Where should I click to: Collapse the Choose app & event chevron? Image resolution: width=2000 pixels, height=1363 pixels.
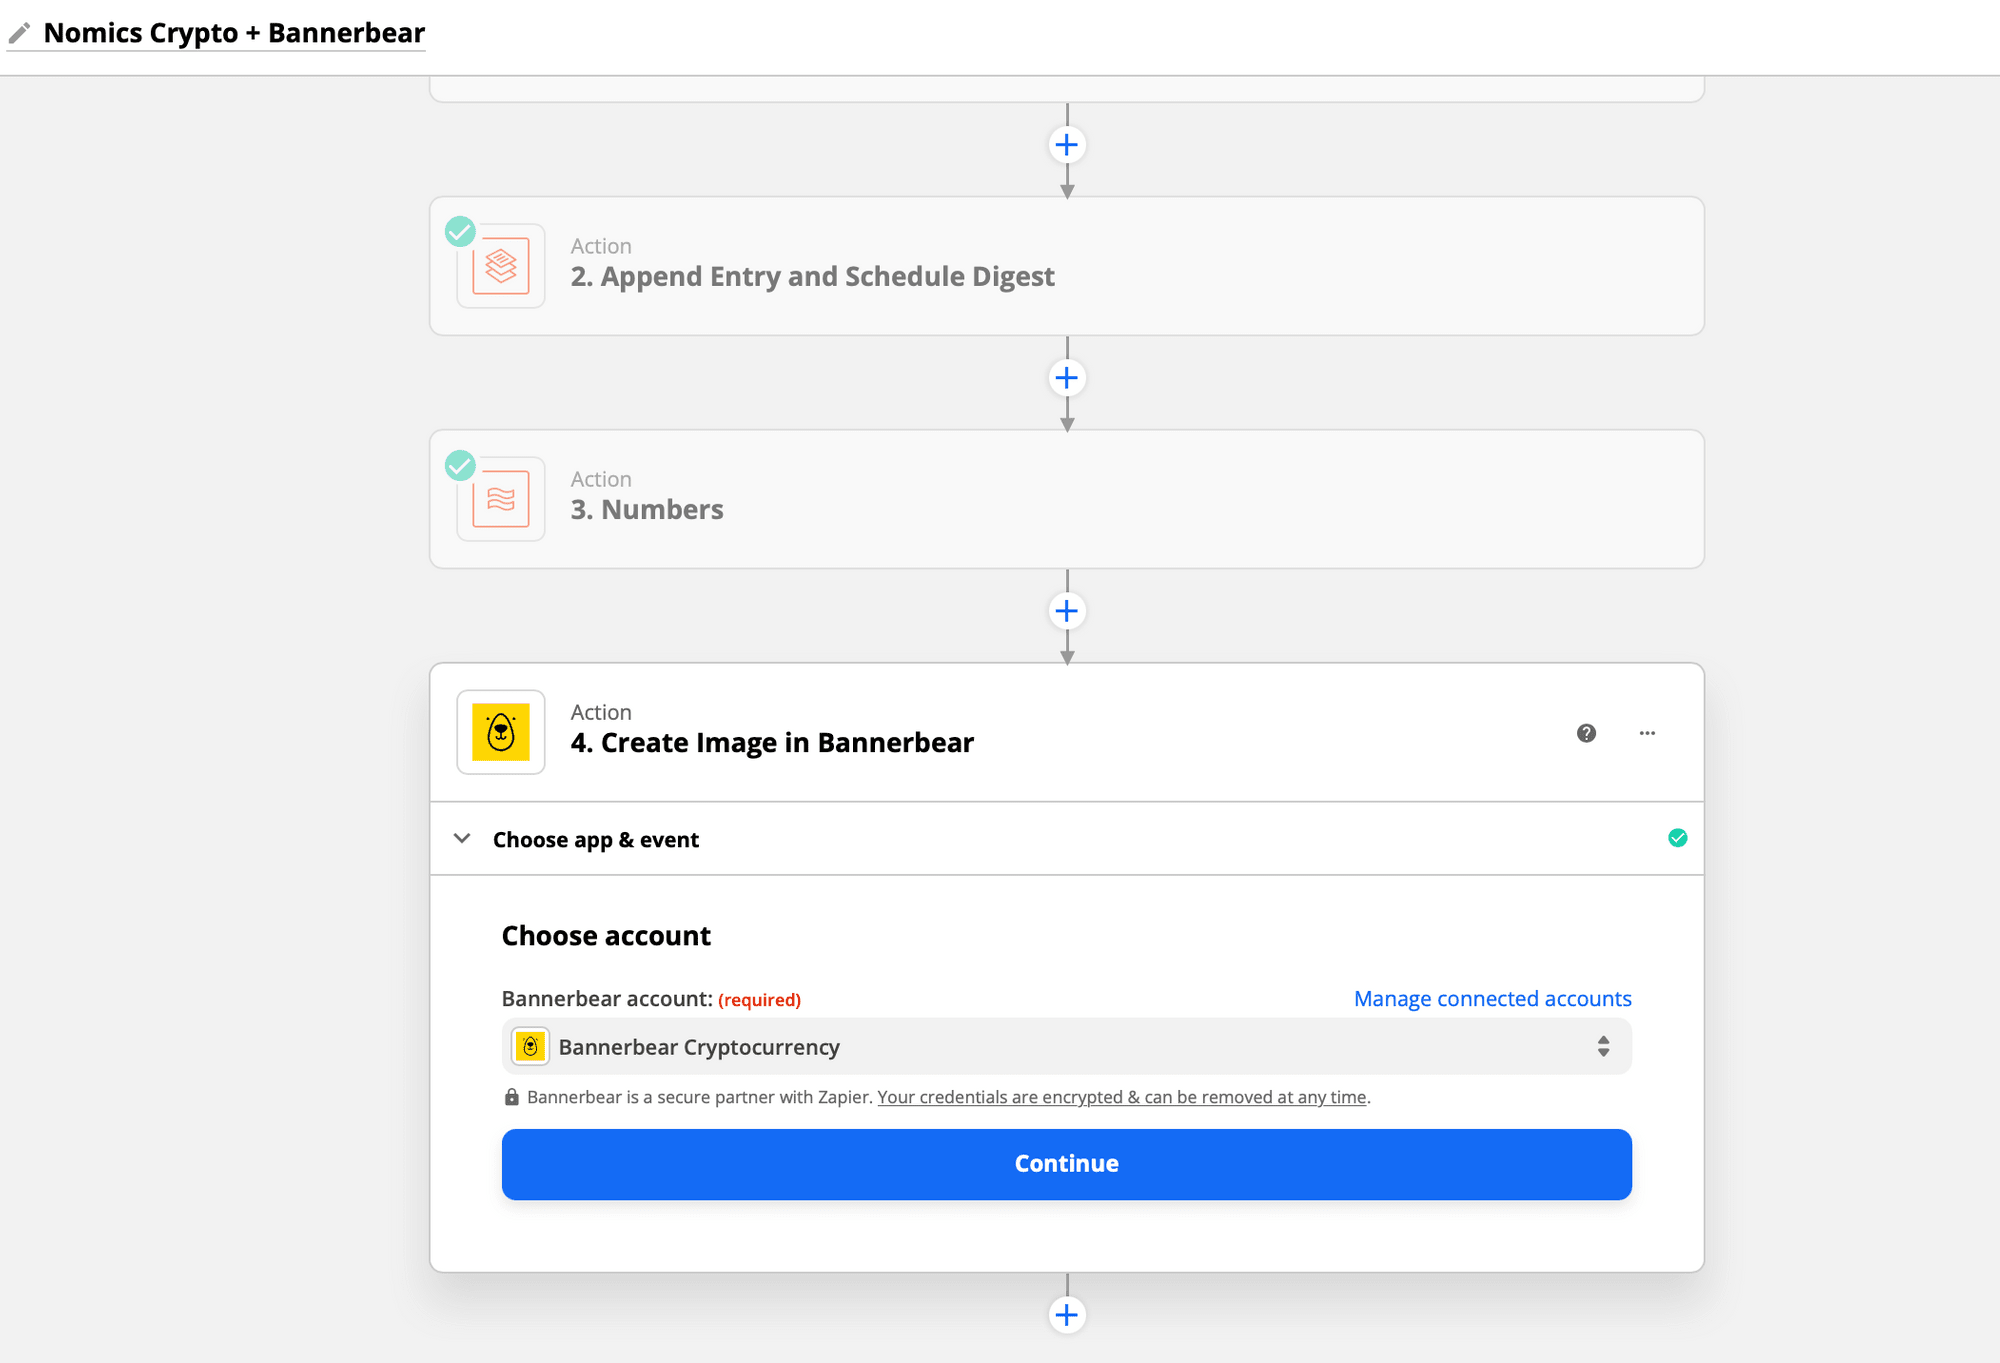462,838
